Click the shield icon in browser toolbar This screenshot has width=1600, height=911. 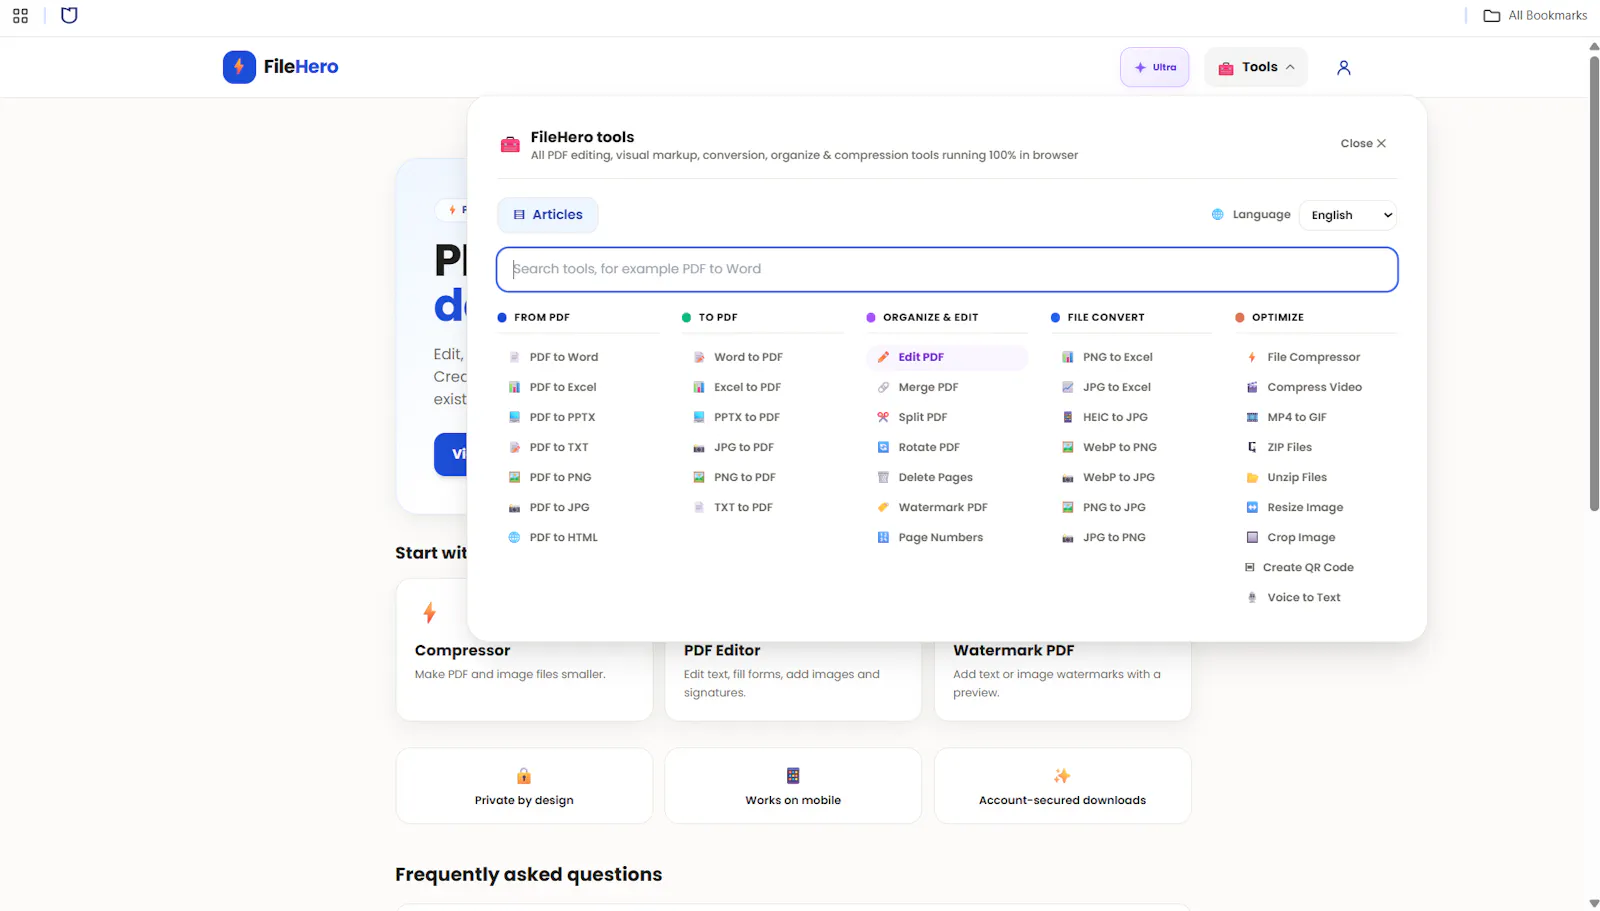click(x=69, y=15)
